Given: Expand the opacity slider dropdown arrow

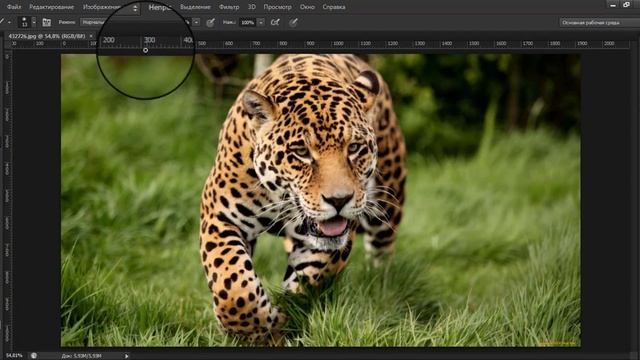Looking at the screenshot, I should 196,22.
